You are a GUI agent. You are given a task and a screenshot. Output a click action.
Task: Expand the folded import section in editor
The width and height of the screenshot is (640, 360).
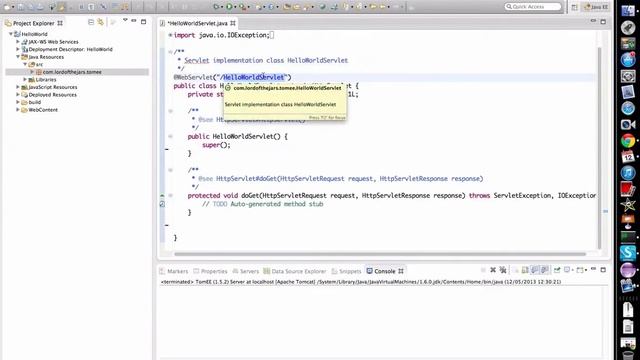170,35
